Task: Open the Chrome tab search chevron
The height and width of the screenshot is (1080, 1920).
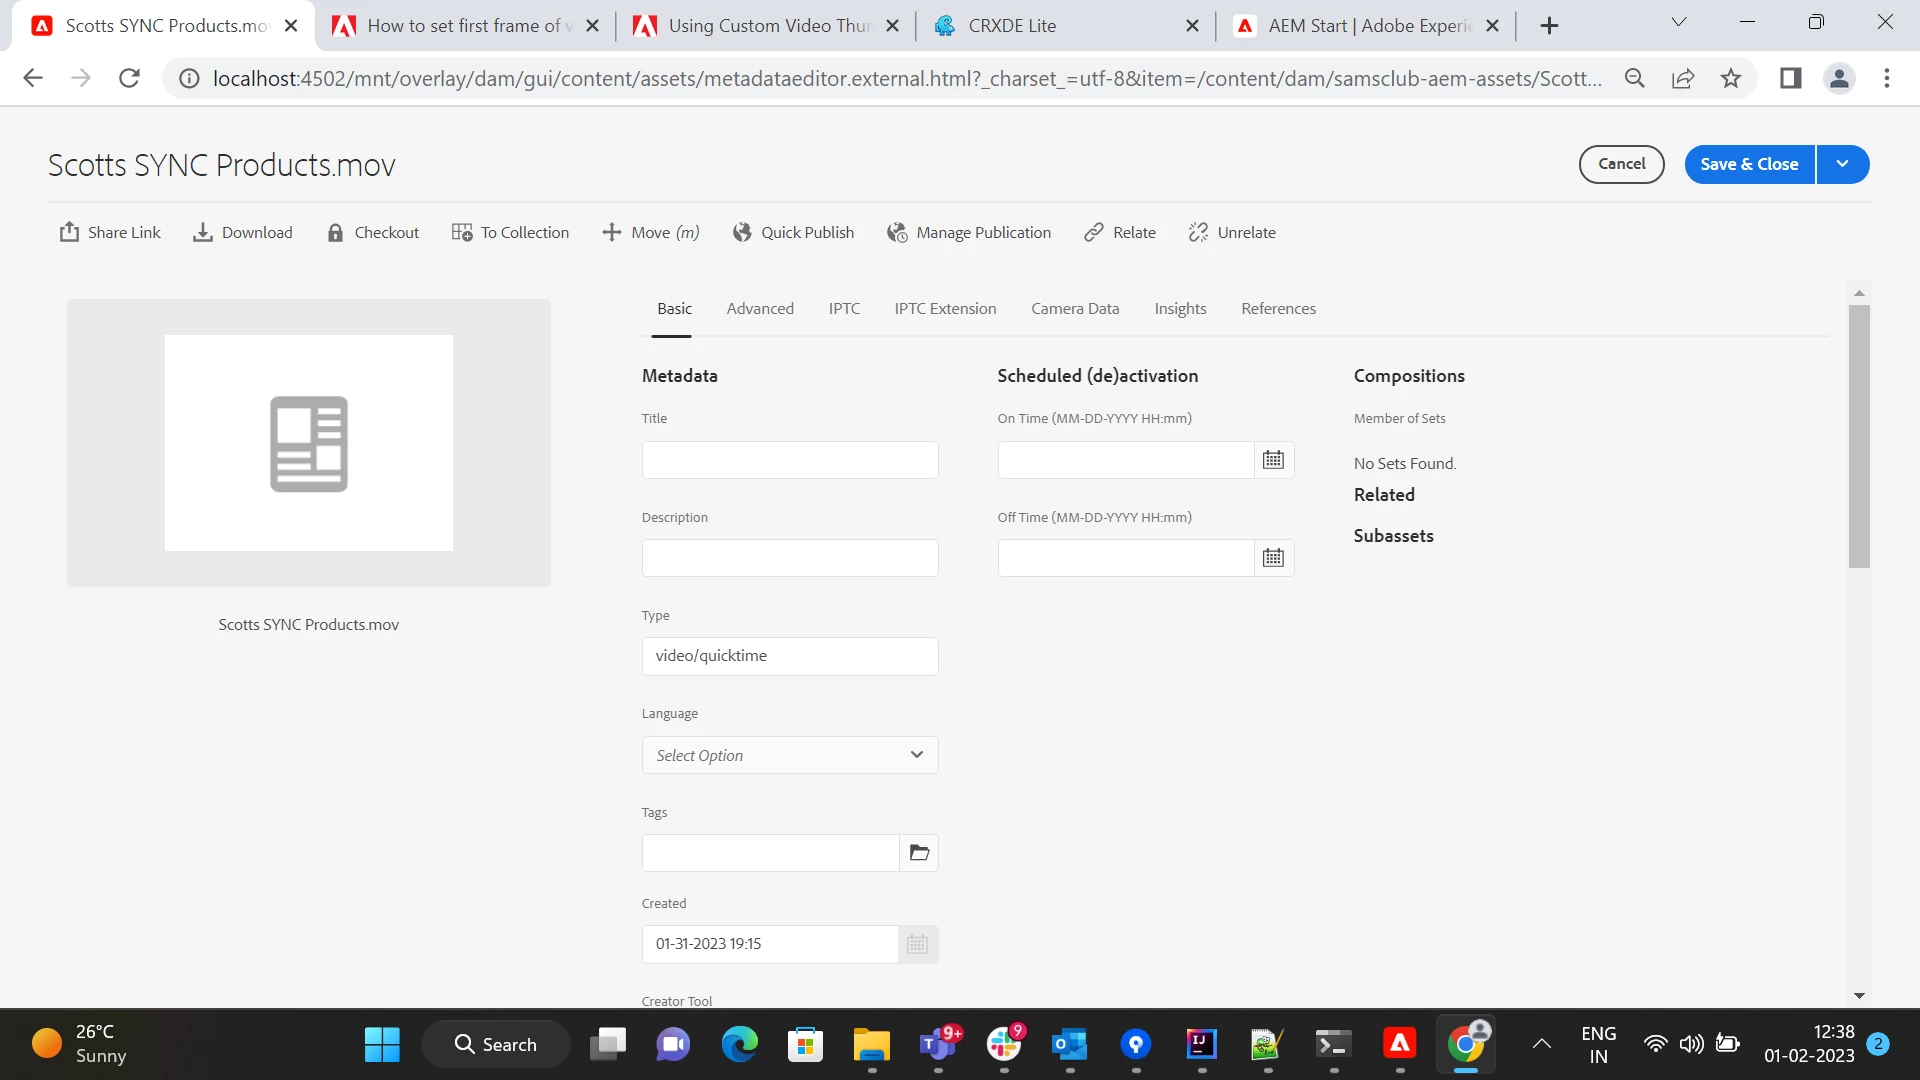Action: pos(1679,23)
